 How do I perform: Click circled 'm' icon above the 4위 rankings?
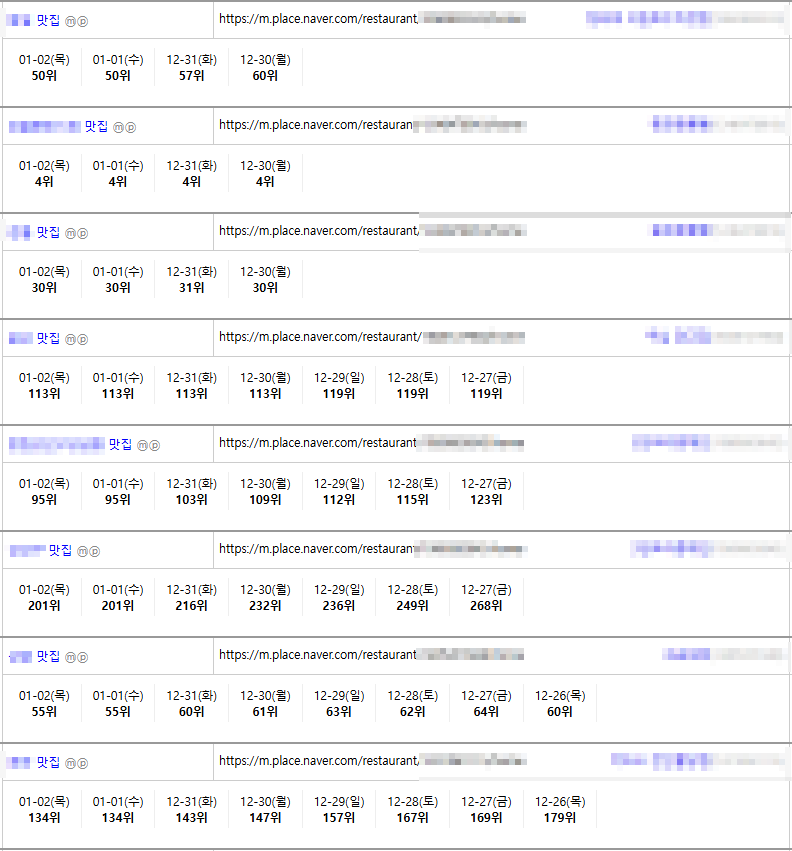118,127
